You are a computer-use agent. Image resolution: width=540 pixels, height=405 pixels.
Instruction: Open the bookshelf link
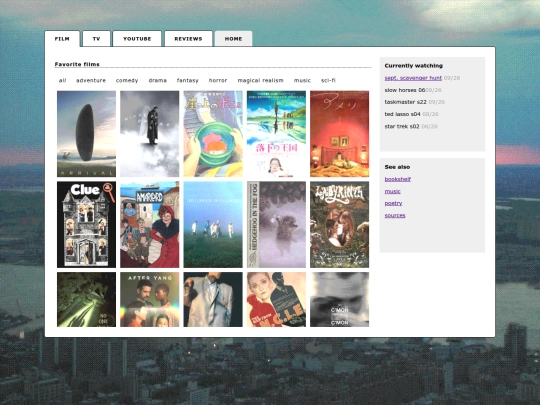click(397, 179)
